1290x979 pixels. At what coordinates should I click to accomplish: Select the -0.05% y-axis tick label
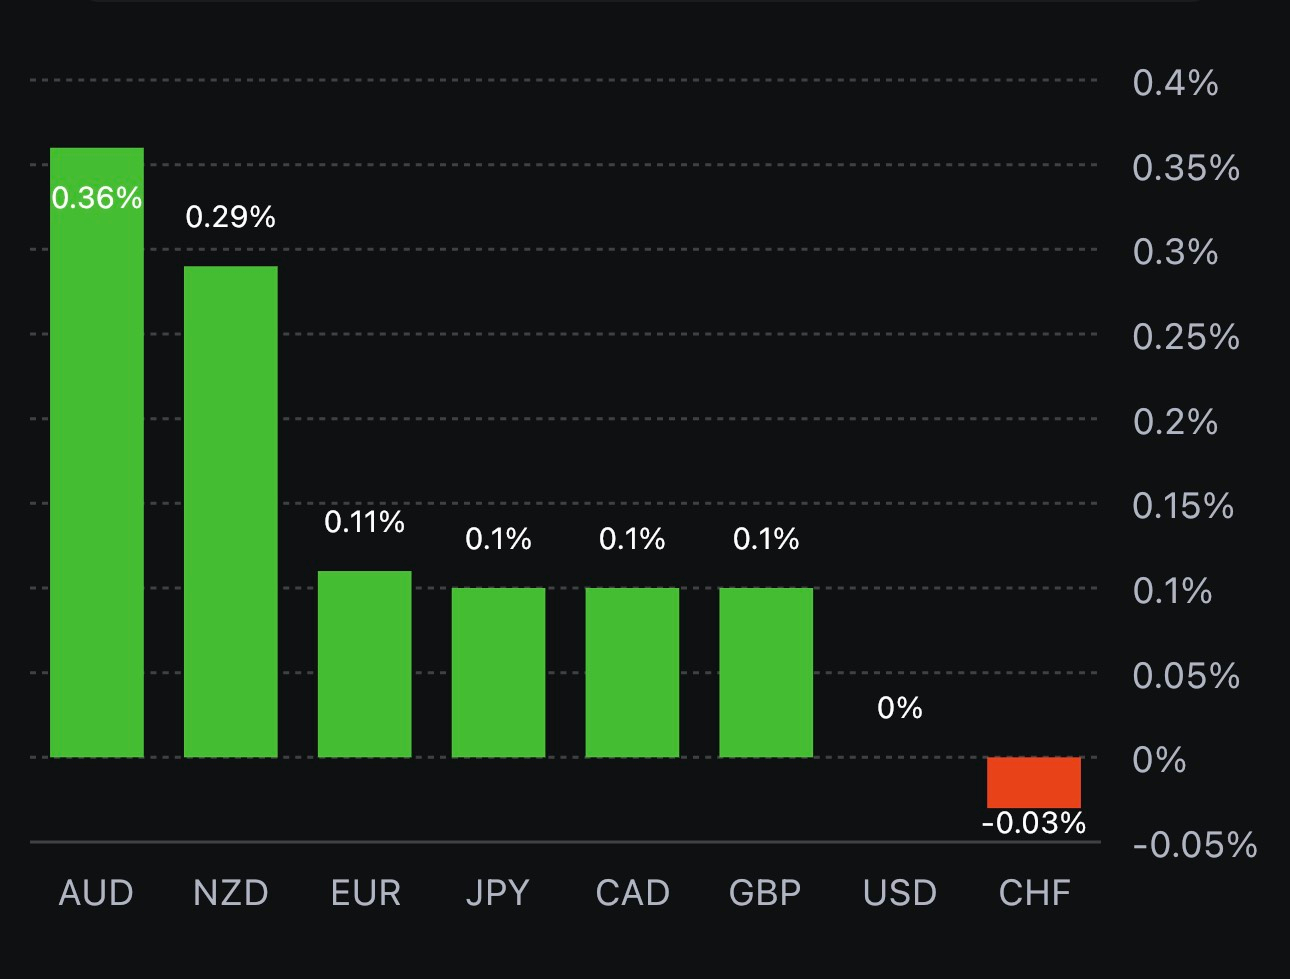(x=1194, y=845)
